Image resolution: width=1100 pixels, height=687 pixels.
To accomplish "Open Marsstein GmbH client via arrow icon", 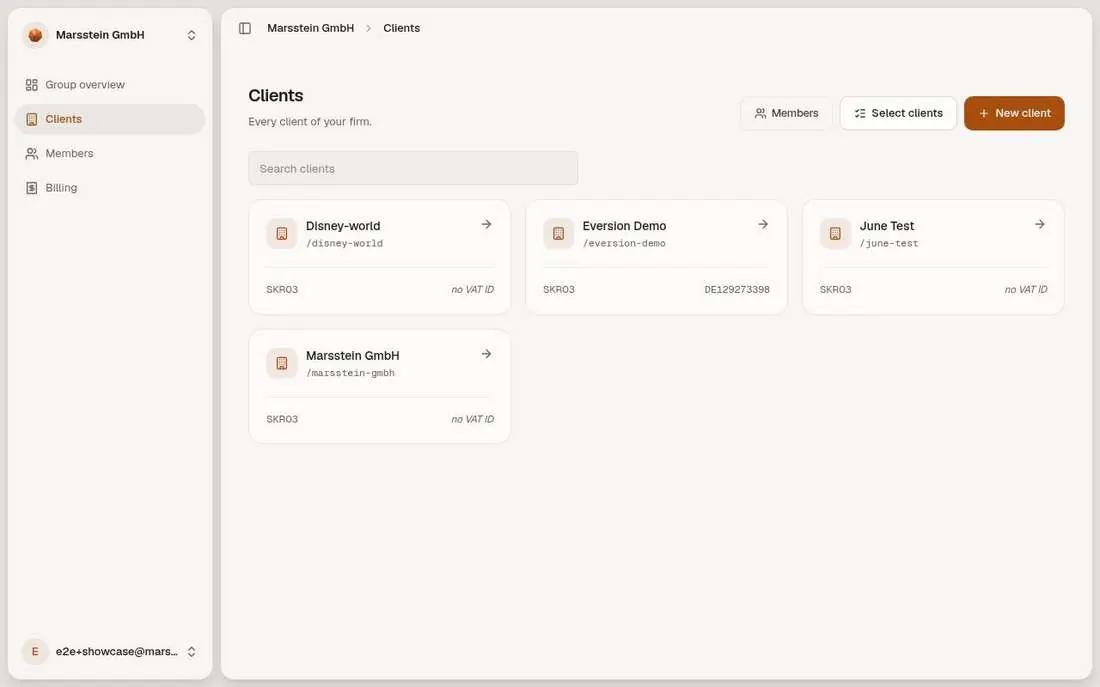I will click(486, 354).
